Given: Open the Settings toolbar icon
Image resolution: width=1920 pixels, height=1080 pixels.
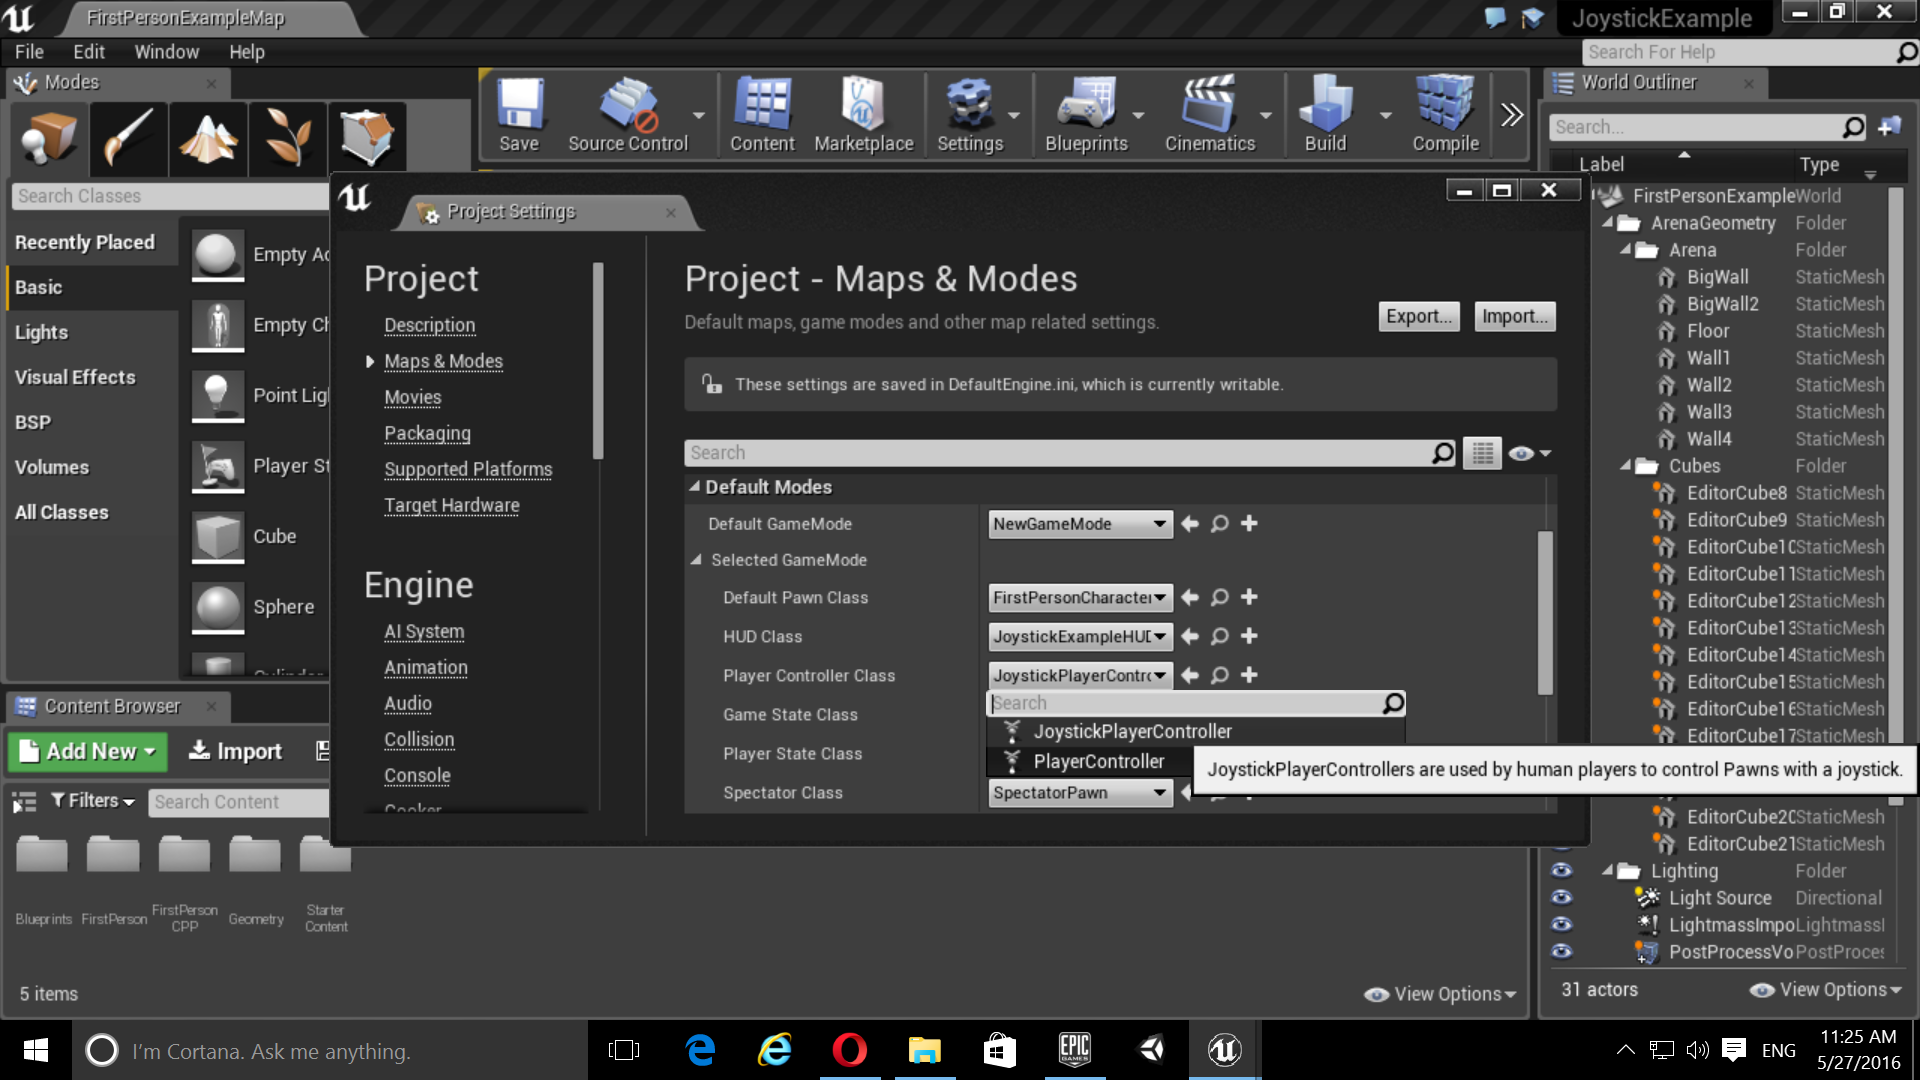Looking at the screenshot, I should coord(969,115).
